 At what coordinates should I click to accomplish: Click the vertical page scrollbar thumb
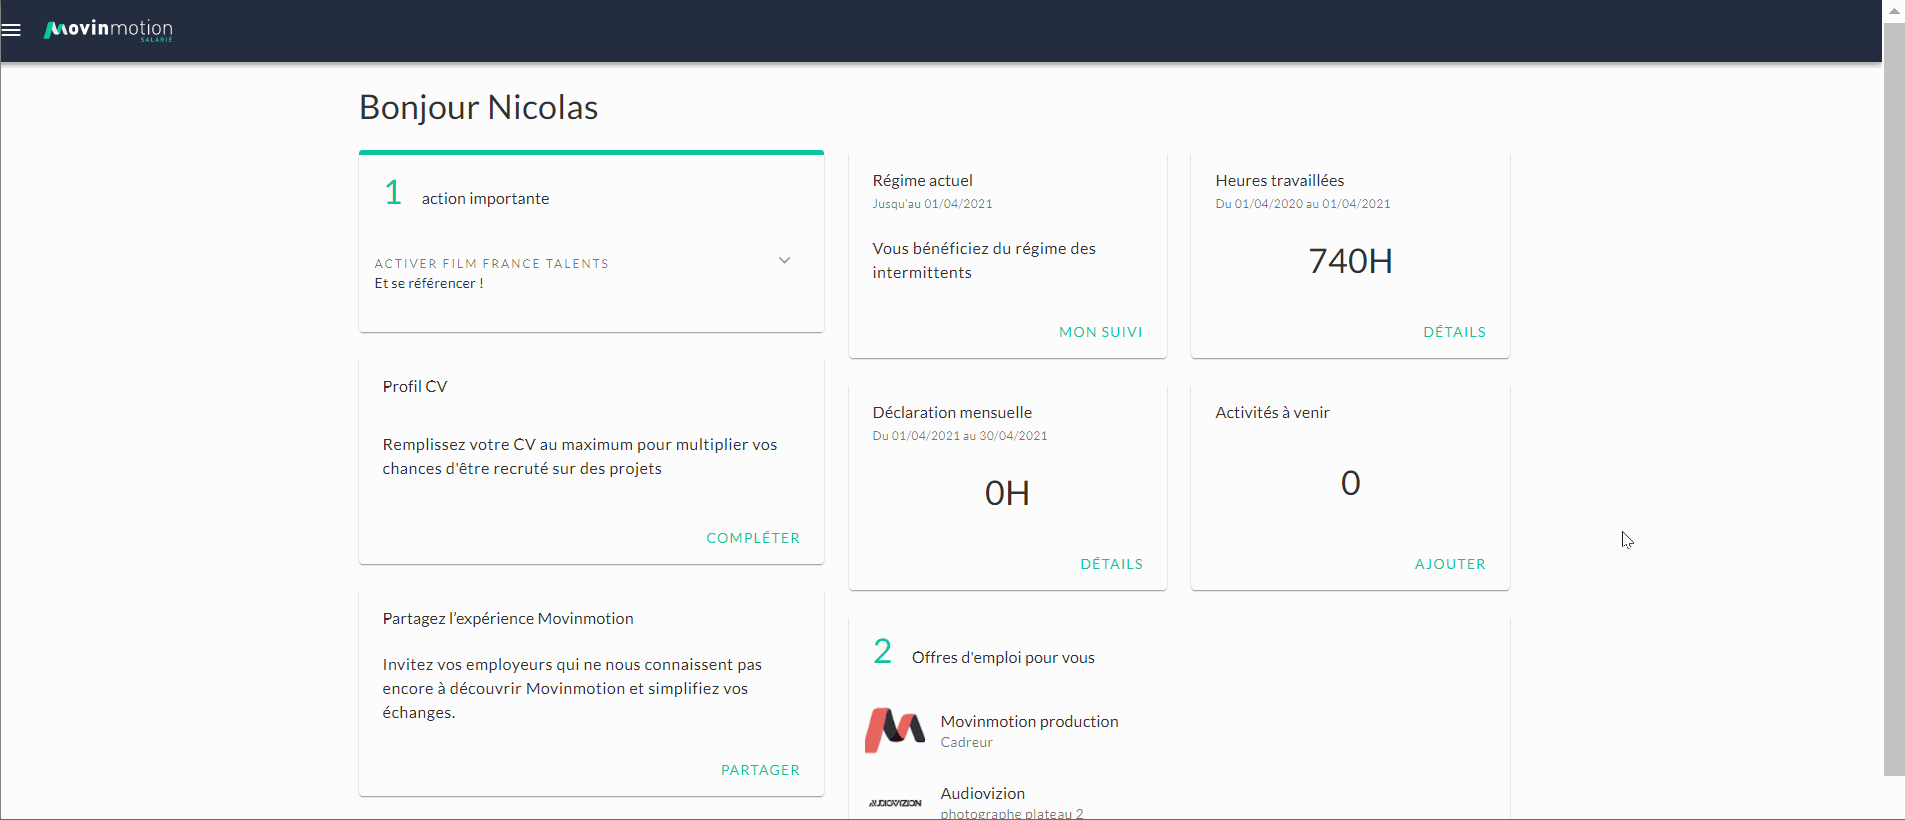point(1894,399)
